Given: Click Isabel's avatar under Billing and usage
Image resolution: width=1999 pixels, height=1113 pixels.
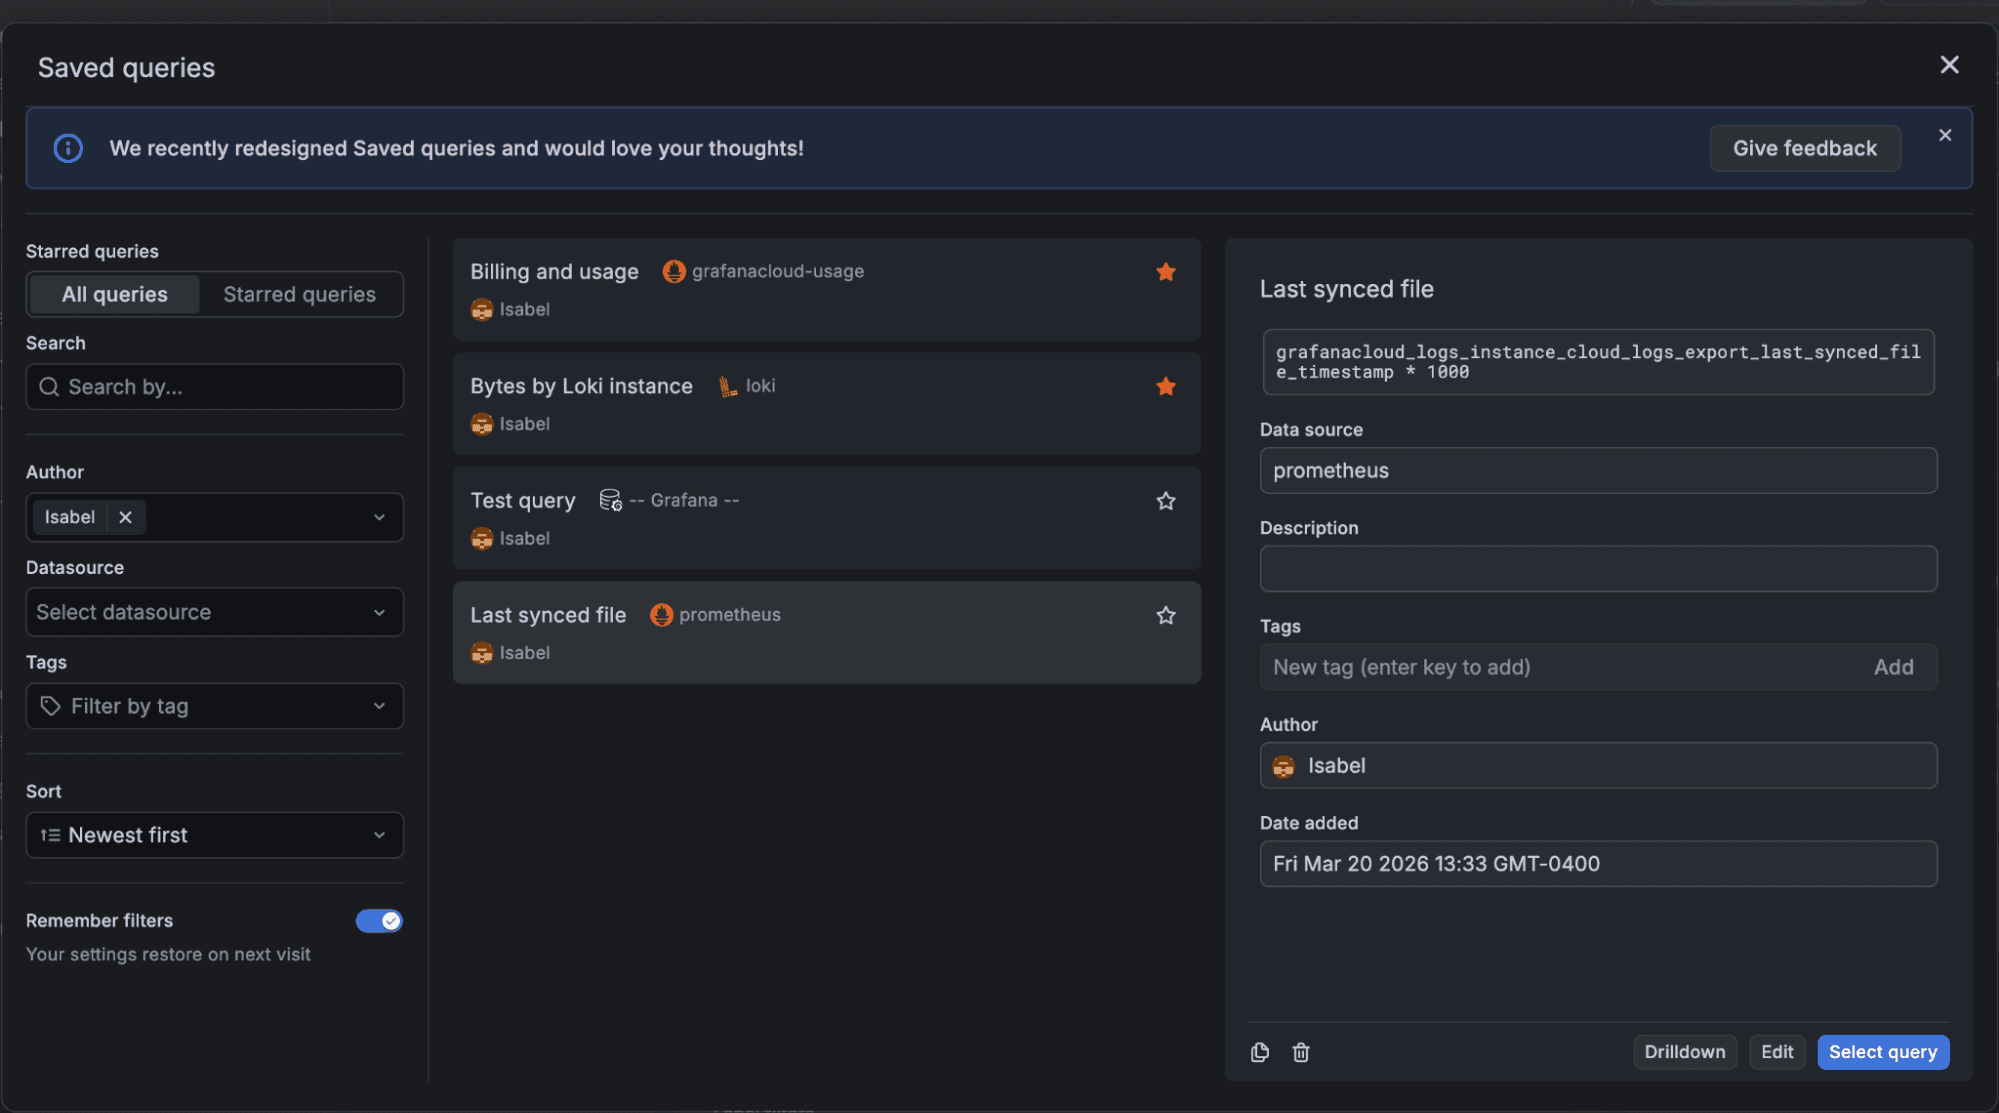Looking at the screenshot, I should [481, 309].
